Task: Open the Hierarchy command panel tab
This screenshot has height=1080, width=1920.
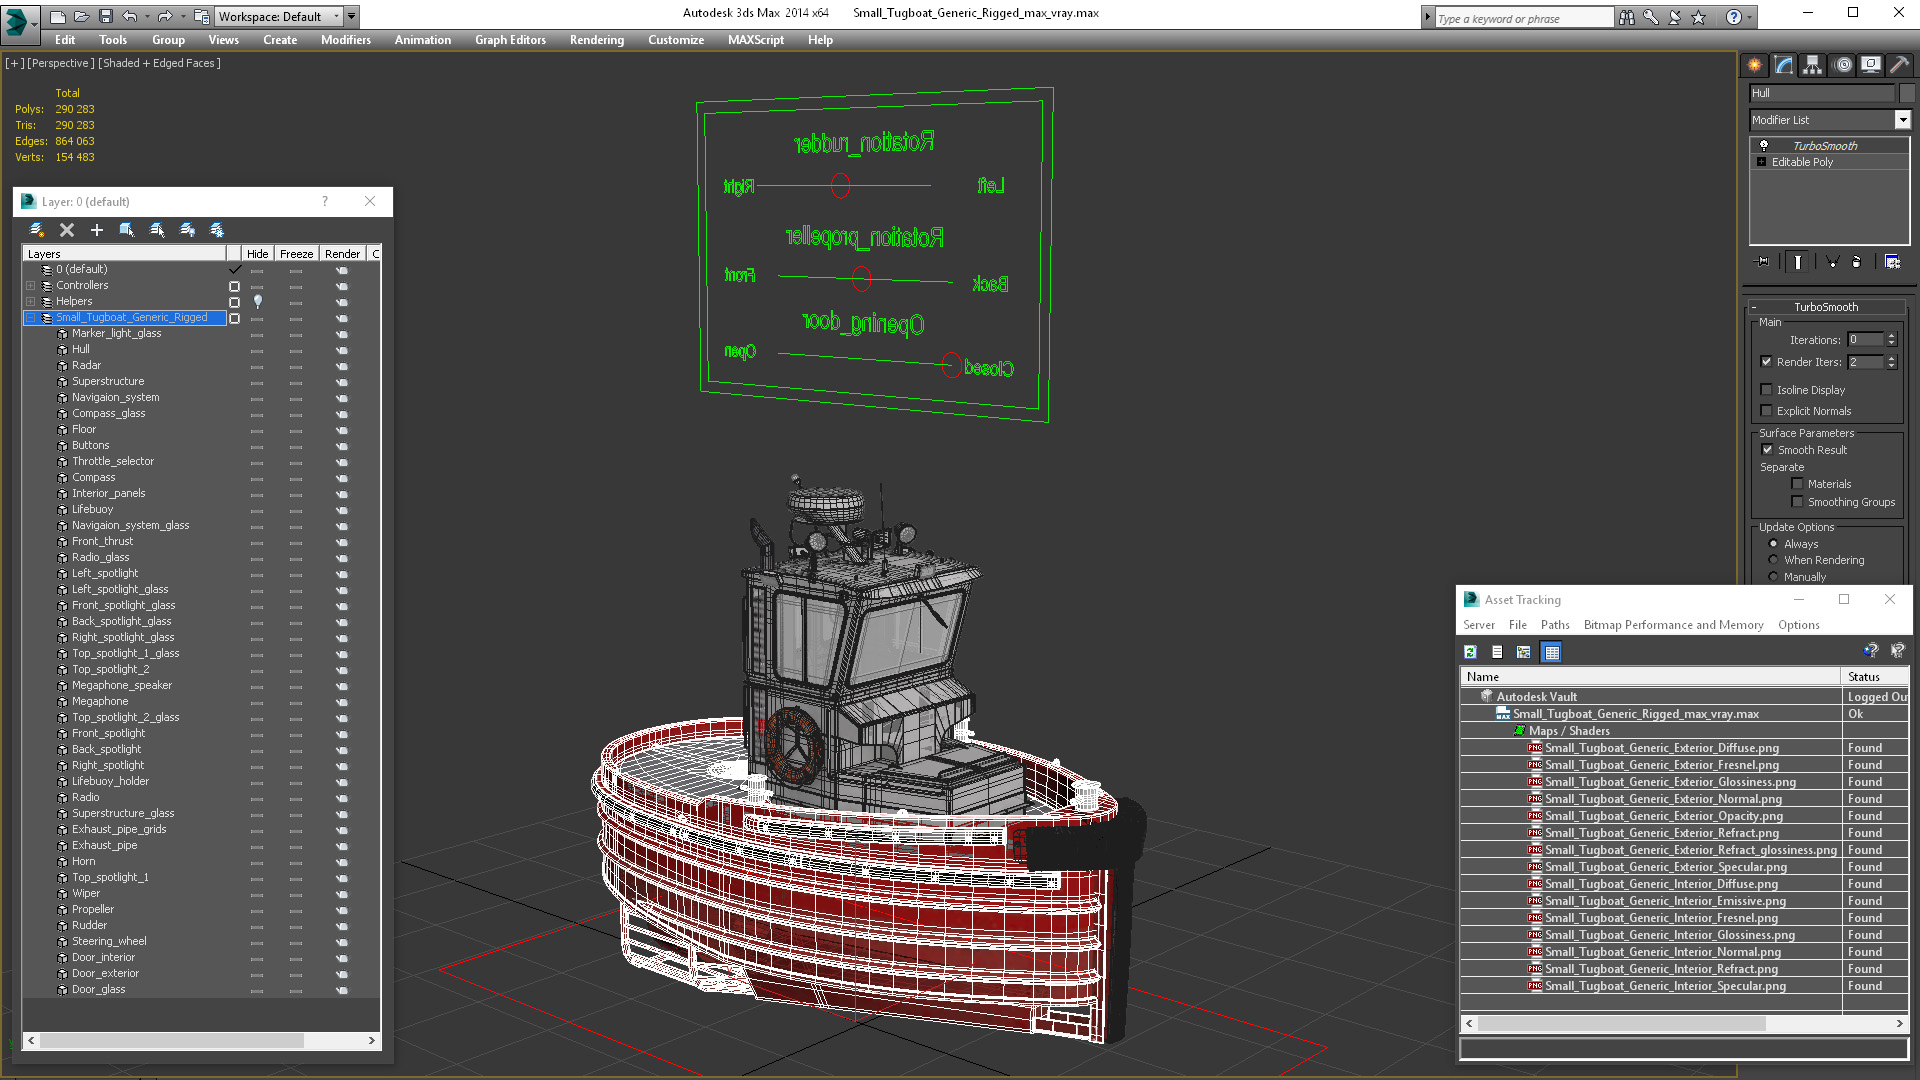Action: click(x=1812, y=65)
